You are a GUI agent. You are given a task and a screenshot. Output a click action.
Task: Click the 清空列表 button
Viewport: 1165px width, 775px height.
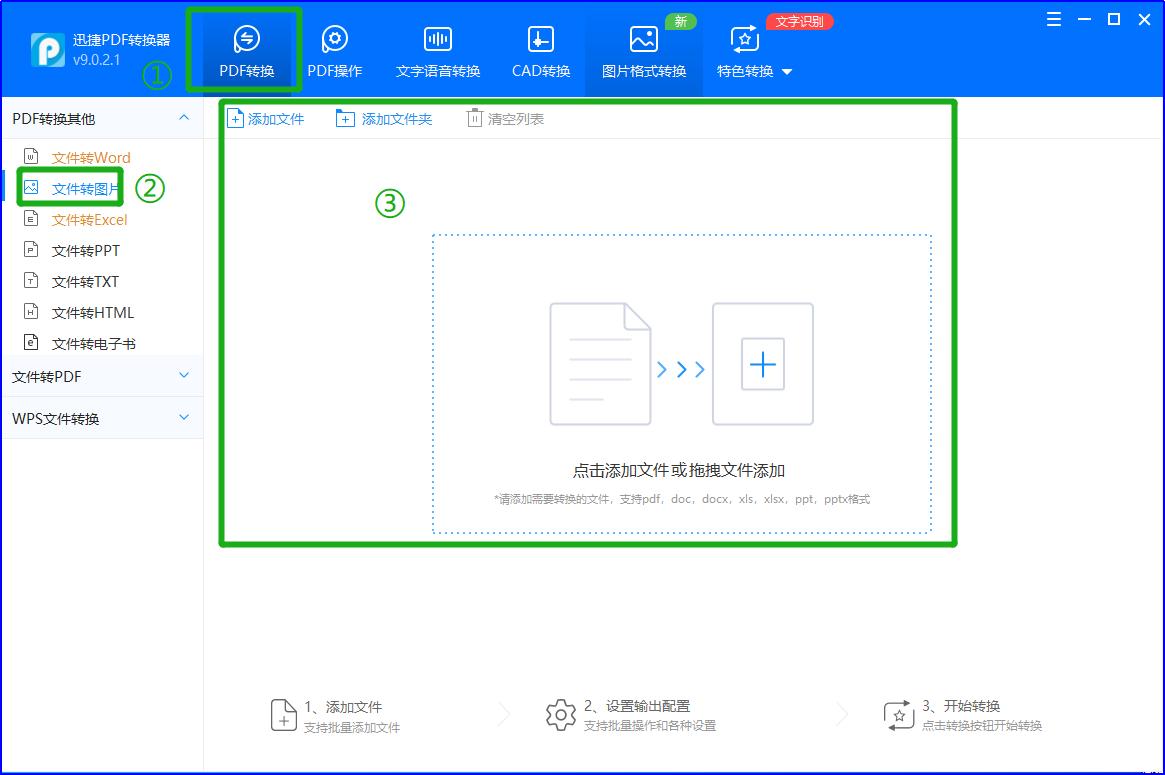click(507, 117)
